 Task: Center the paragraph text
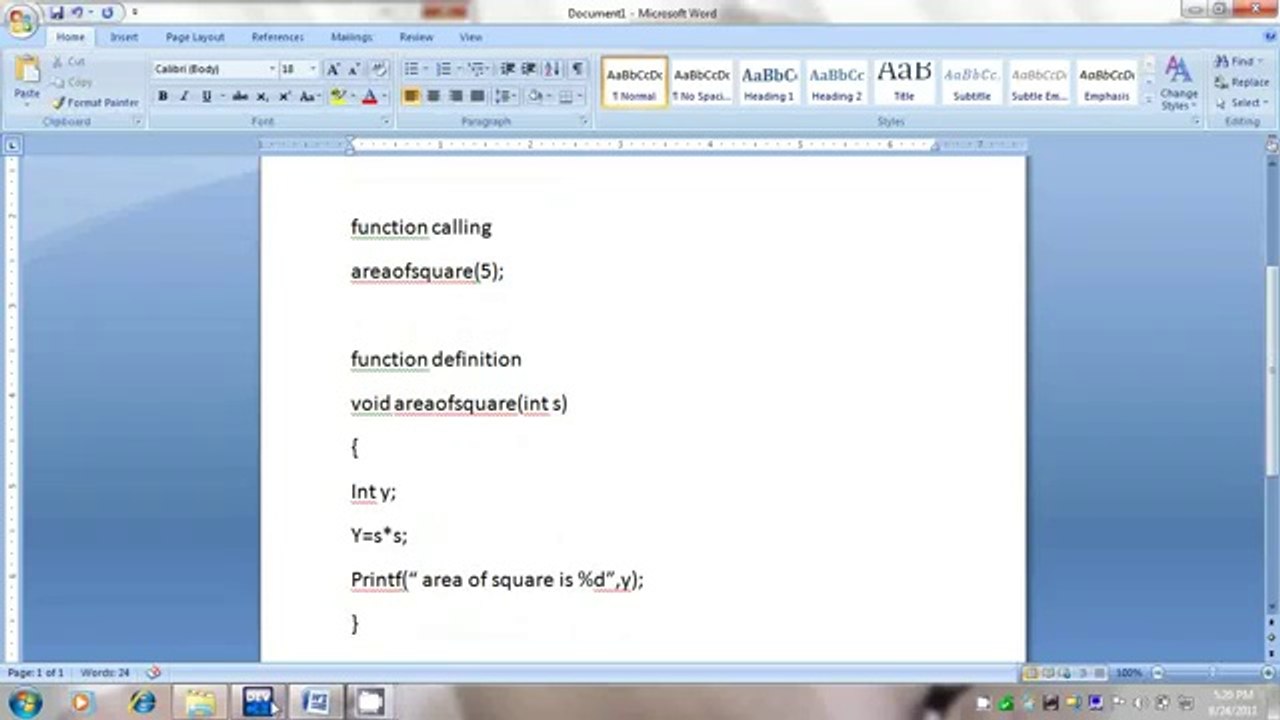[x=433, y=96]
